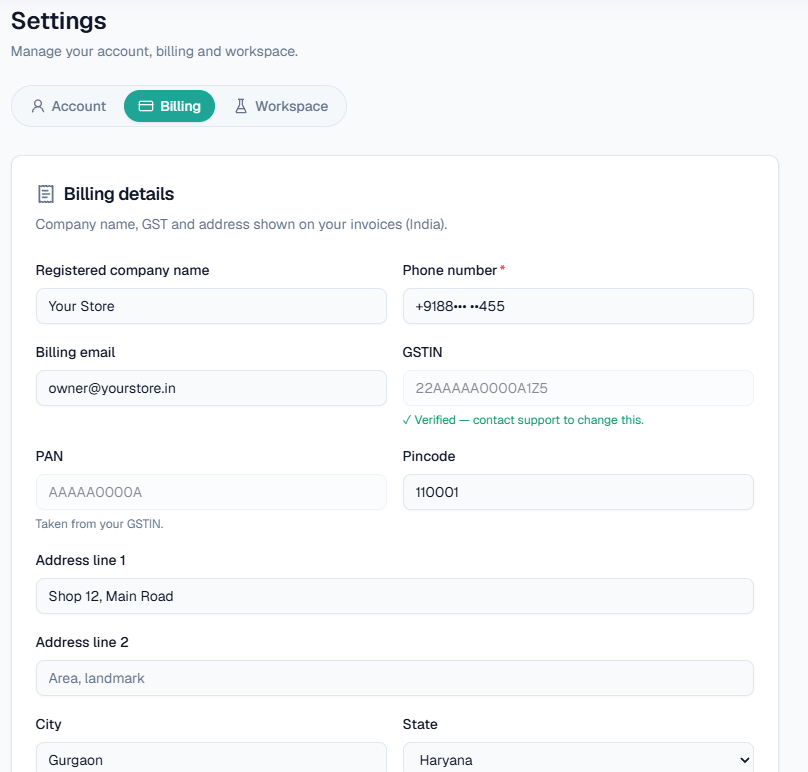Image resolution: width=808 pixels, height=772 pixels.
Task: Switch to the Workspace tab
Action: 281,106
